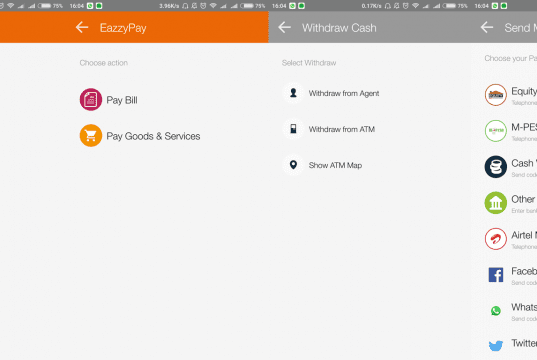Go back from the EazzyPay screen
The height and width of the screenshot is (360, 537).
[82, 27]
